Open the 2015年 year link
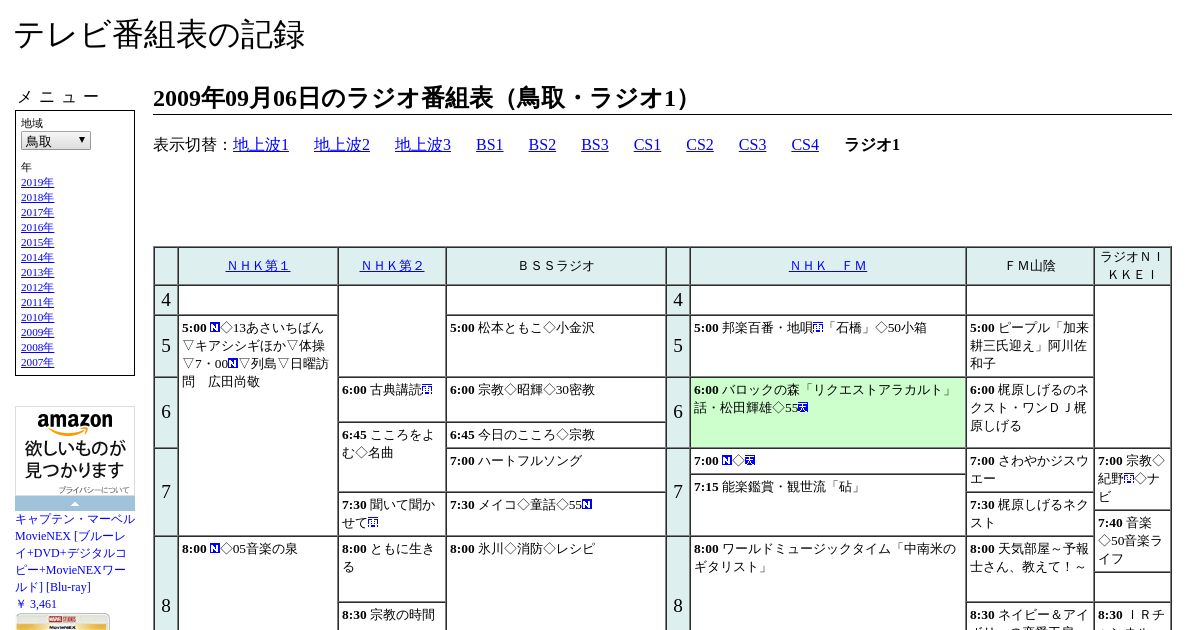The height and width of the screenshot is (630, 1200). [x=37, y=242]
